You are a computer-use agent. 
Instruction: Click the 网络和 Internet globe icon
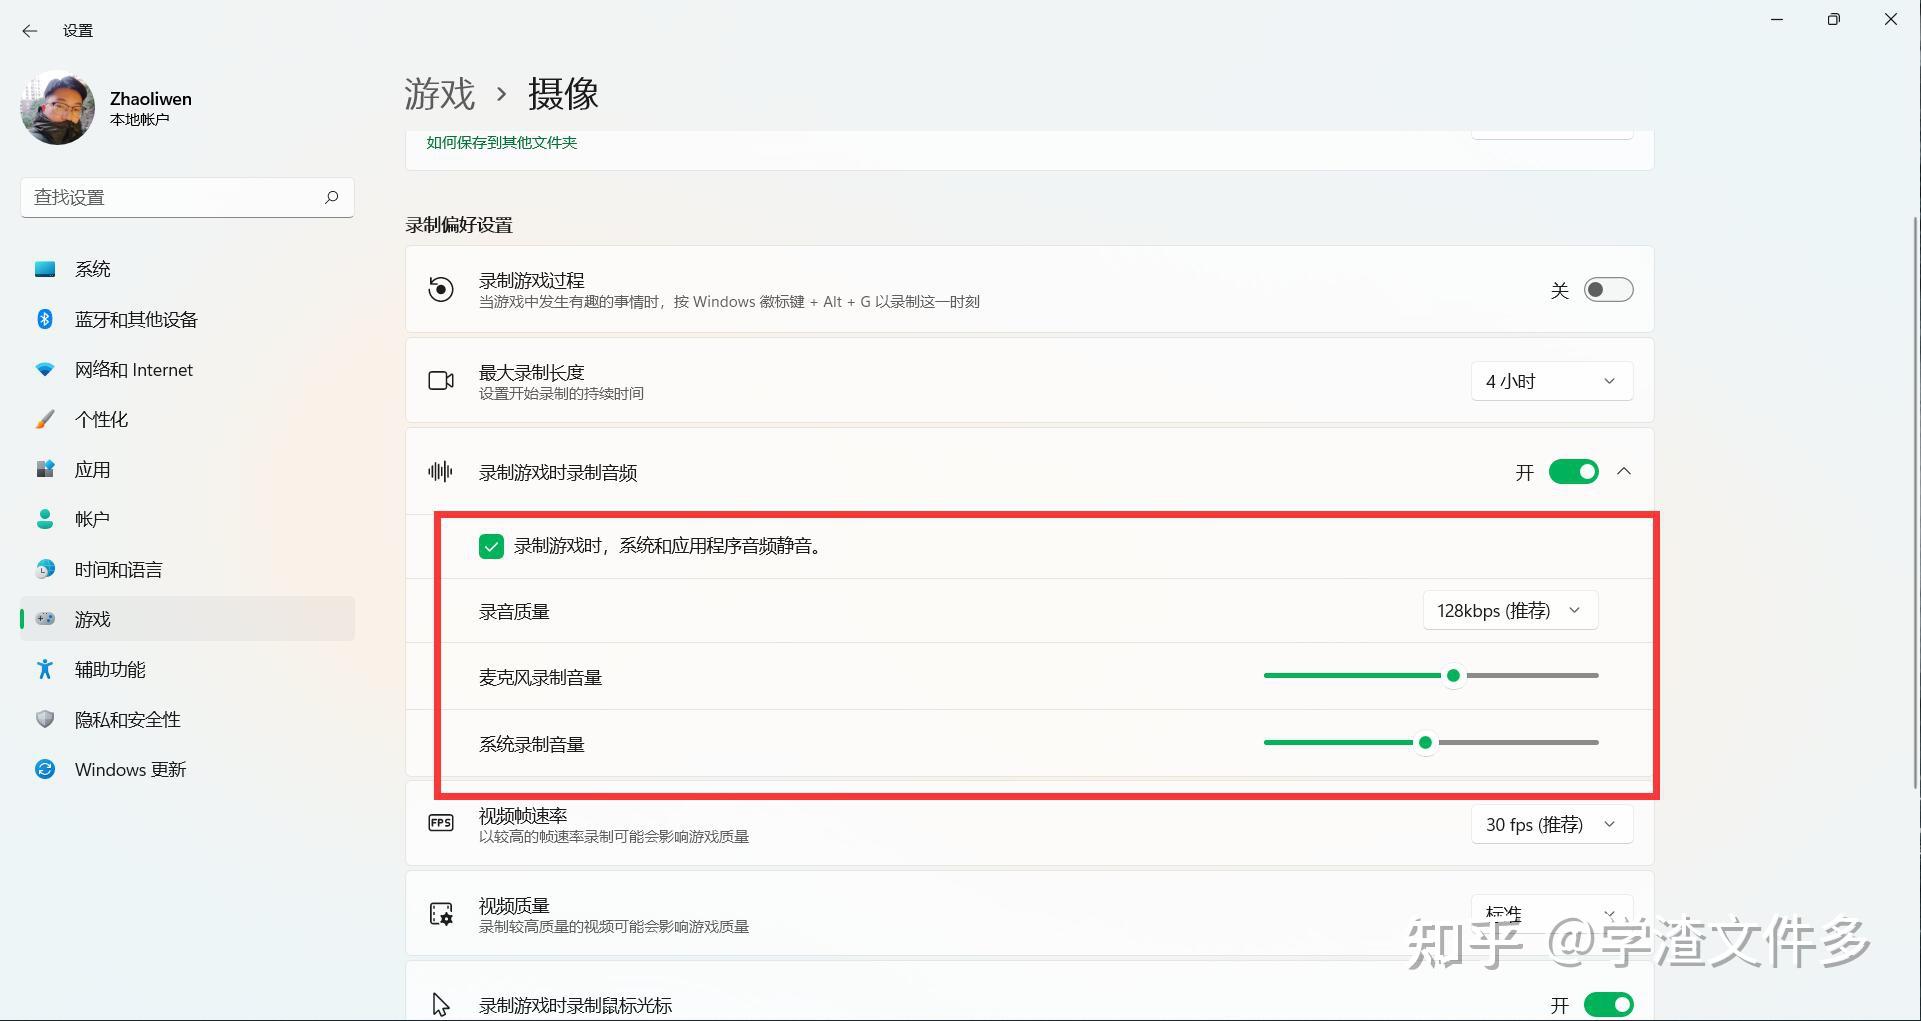coord(44,369)
